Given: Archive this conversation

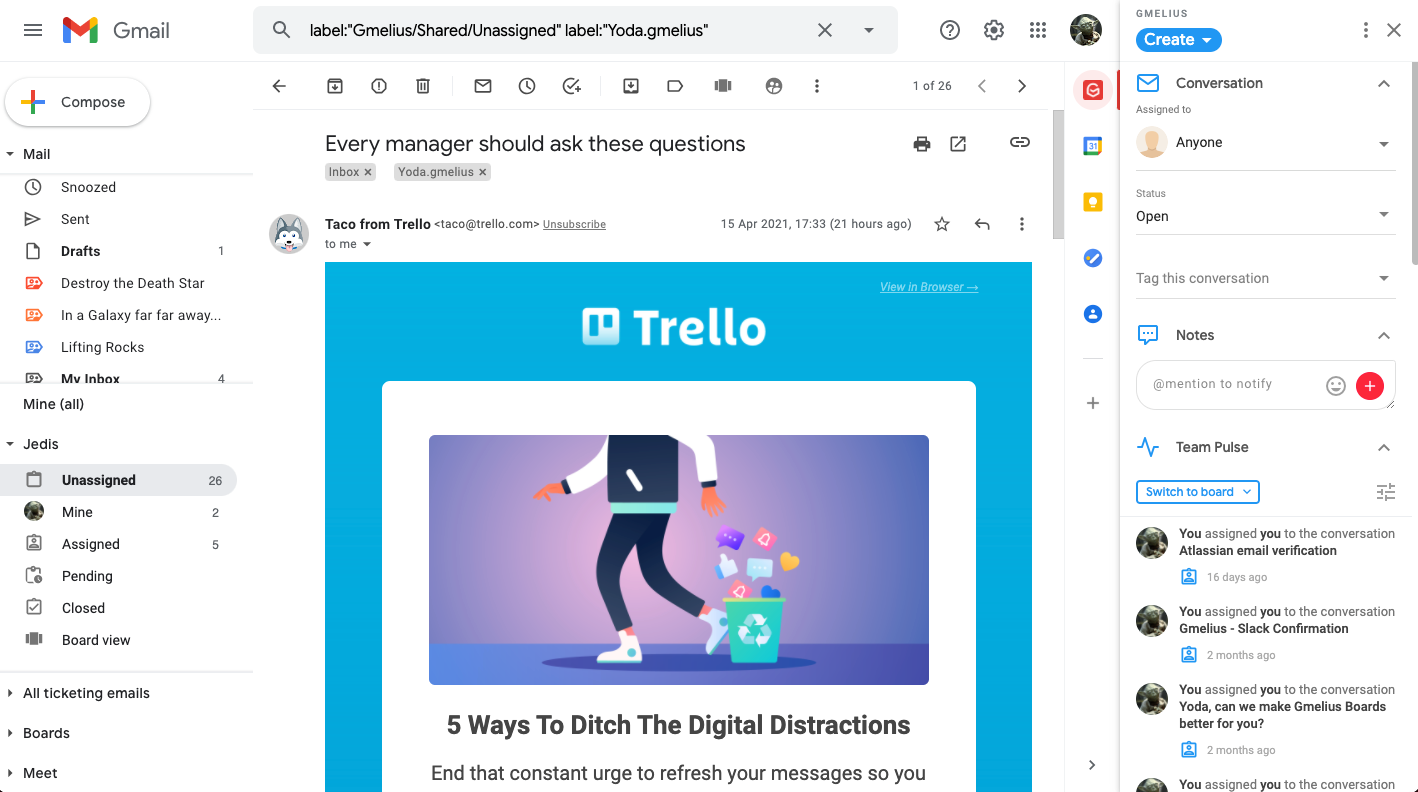Looking at the screenshot, I should coord(335,86).
